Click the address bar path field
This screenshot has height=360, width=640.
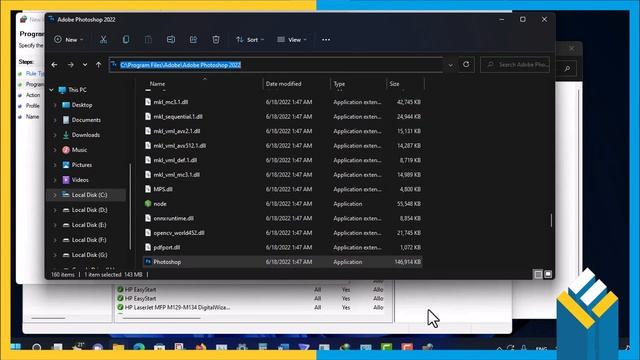click(276, 65)
